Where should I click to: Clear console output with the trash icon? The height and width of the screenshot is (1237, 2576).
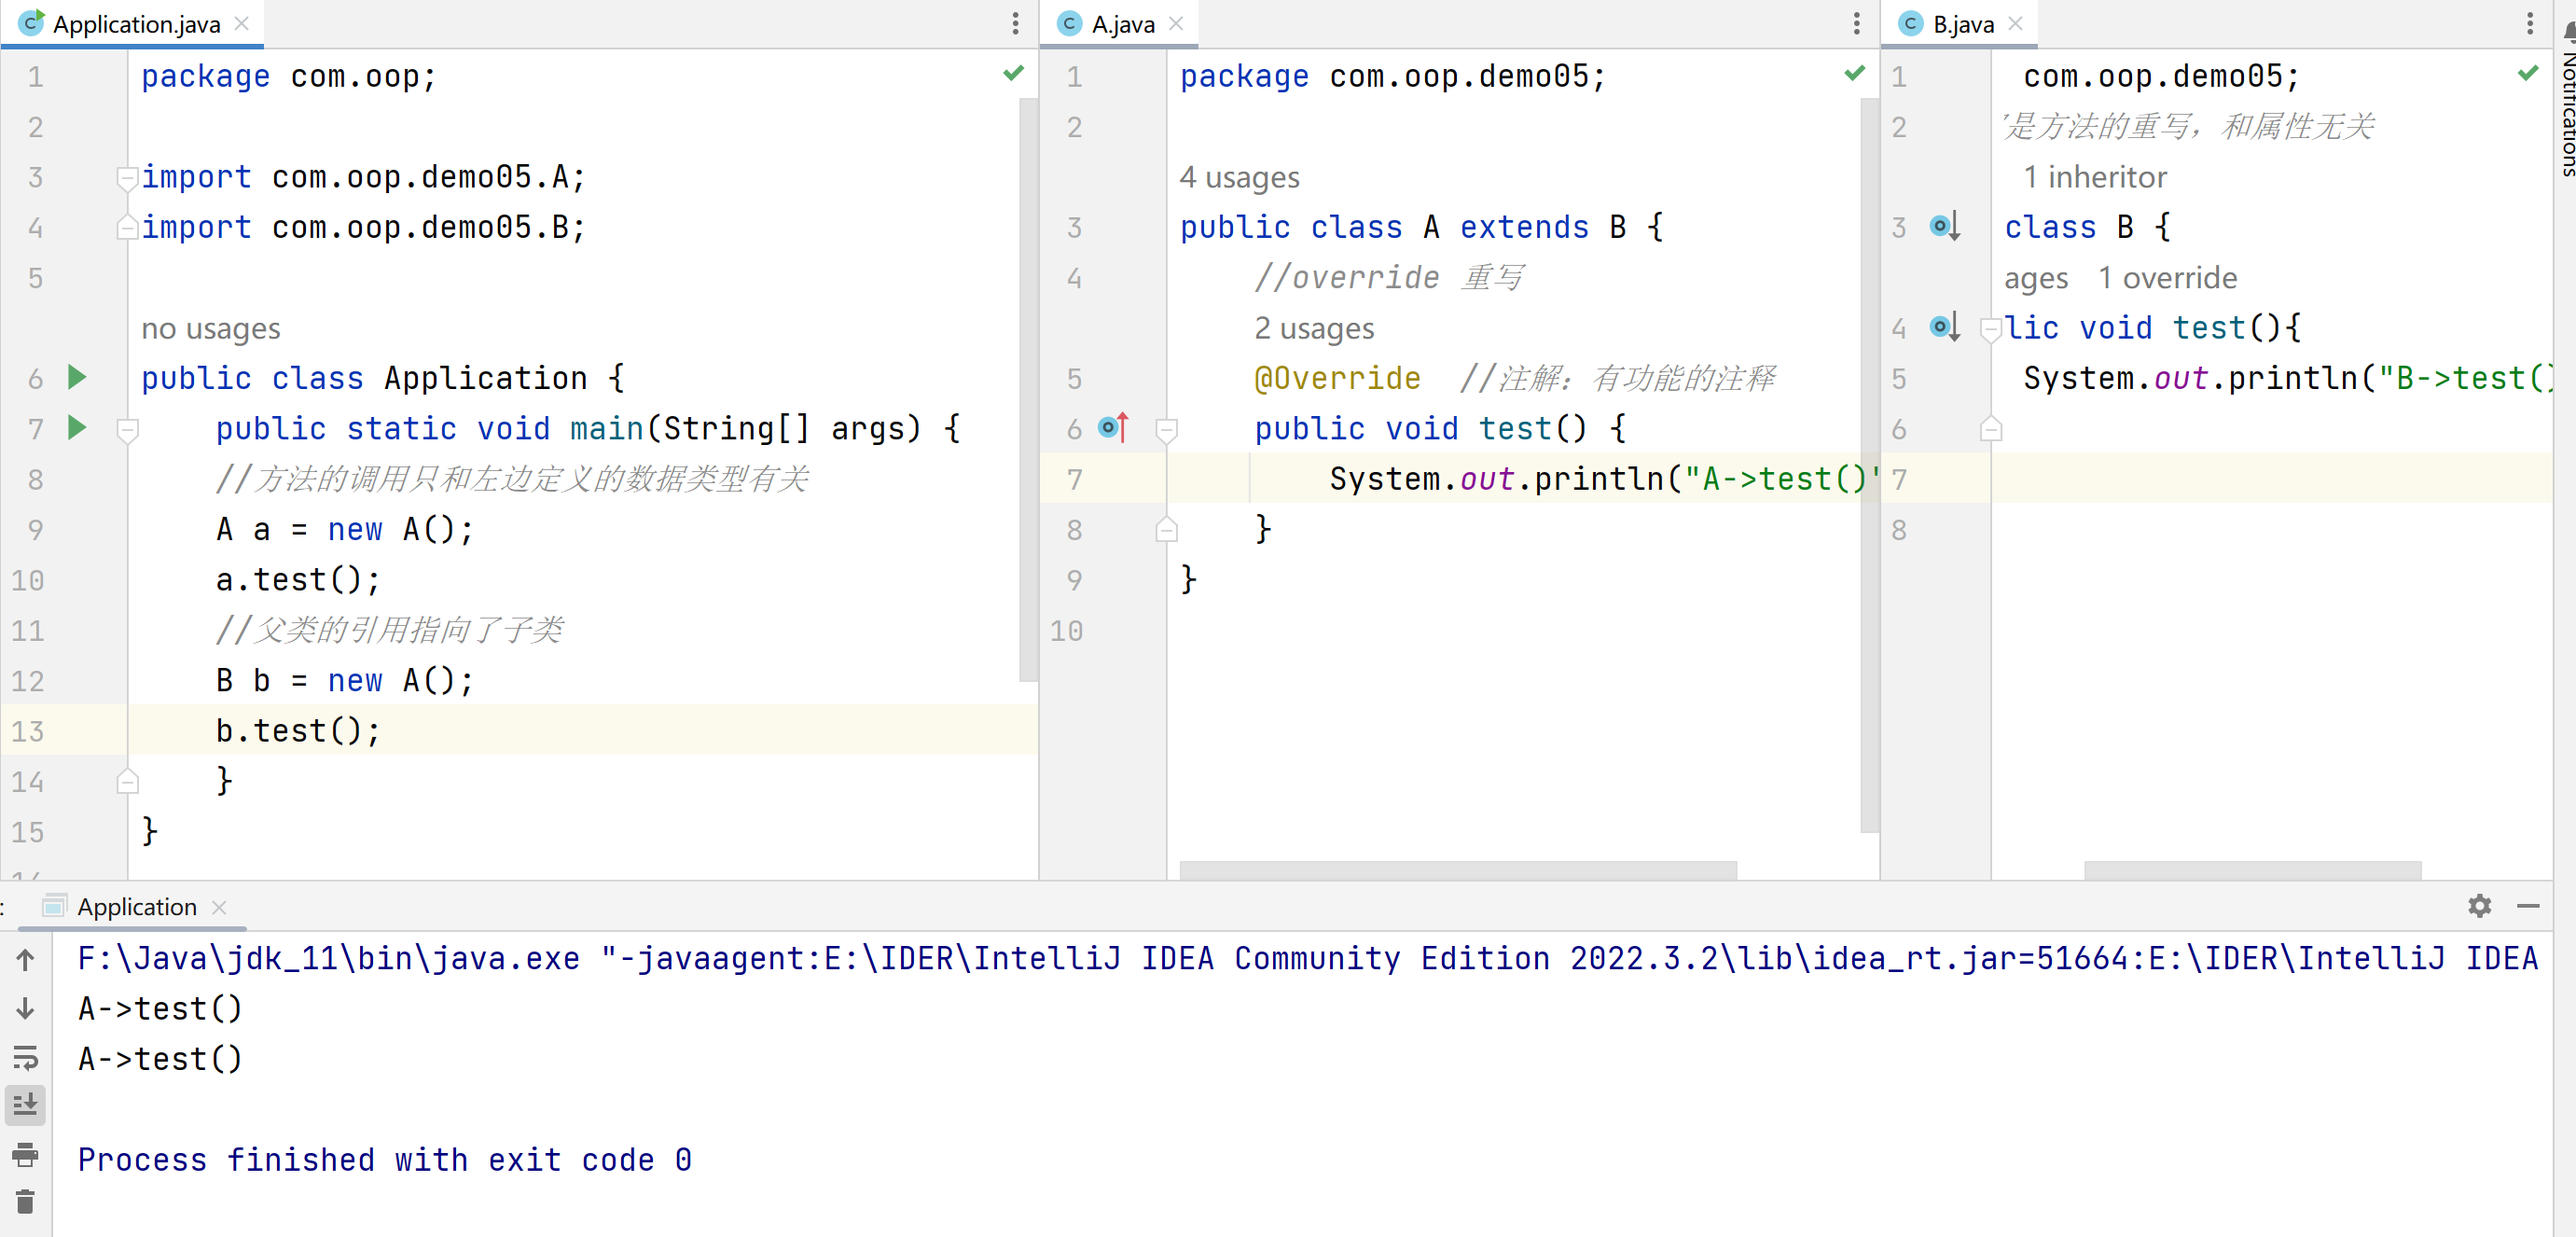pyautogui.click(x=26, y=1201)
